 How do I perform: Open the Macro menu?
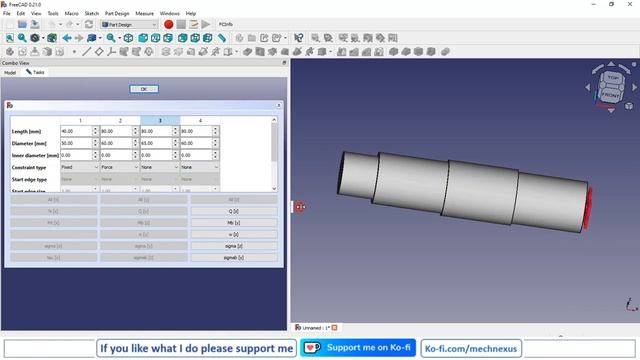point(71,13)
